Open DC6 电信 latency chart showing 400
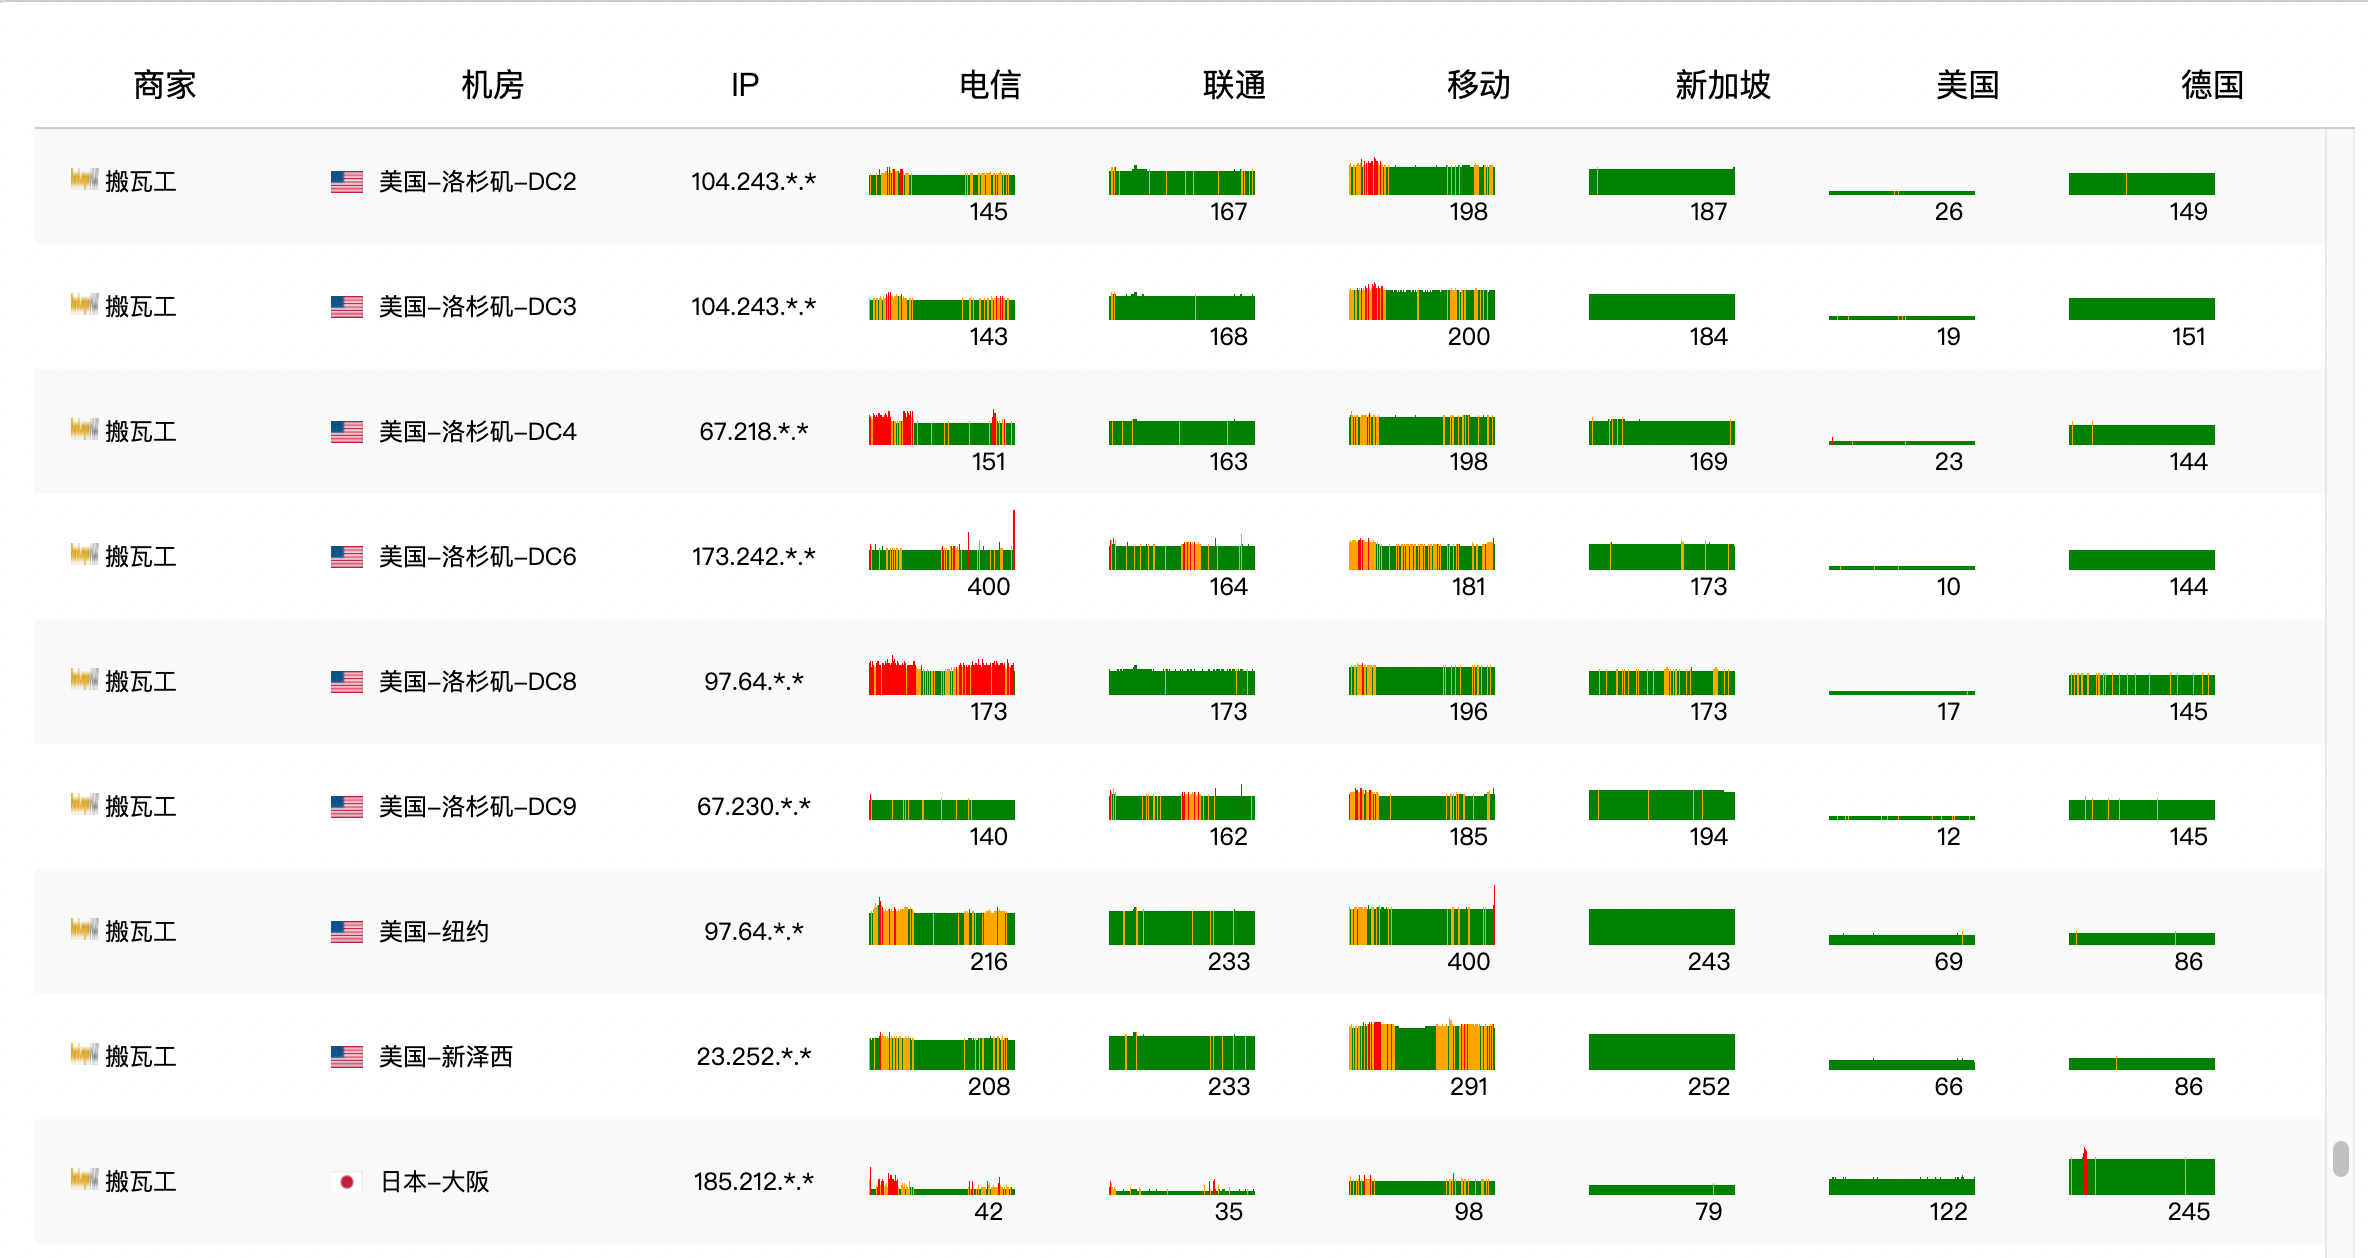 (942, 541)
